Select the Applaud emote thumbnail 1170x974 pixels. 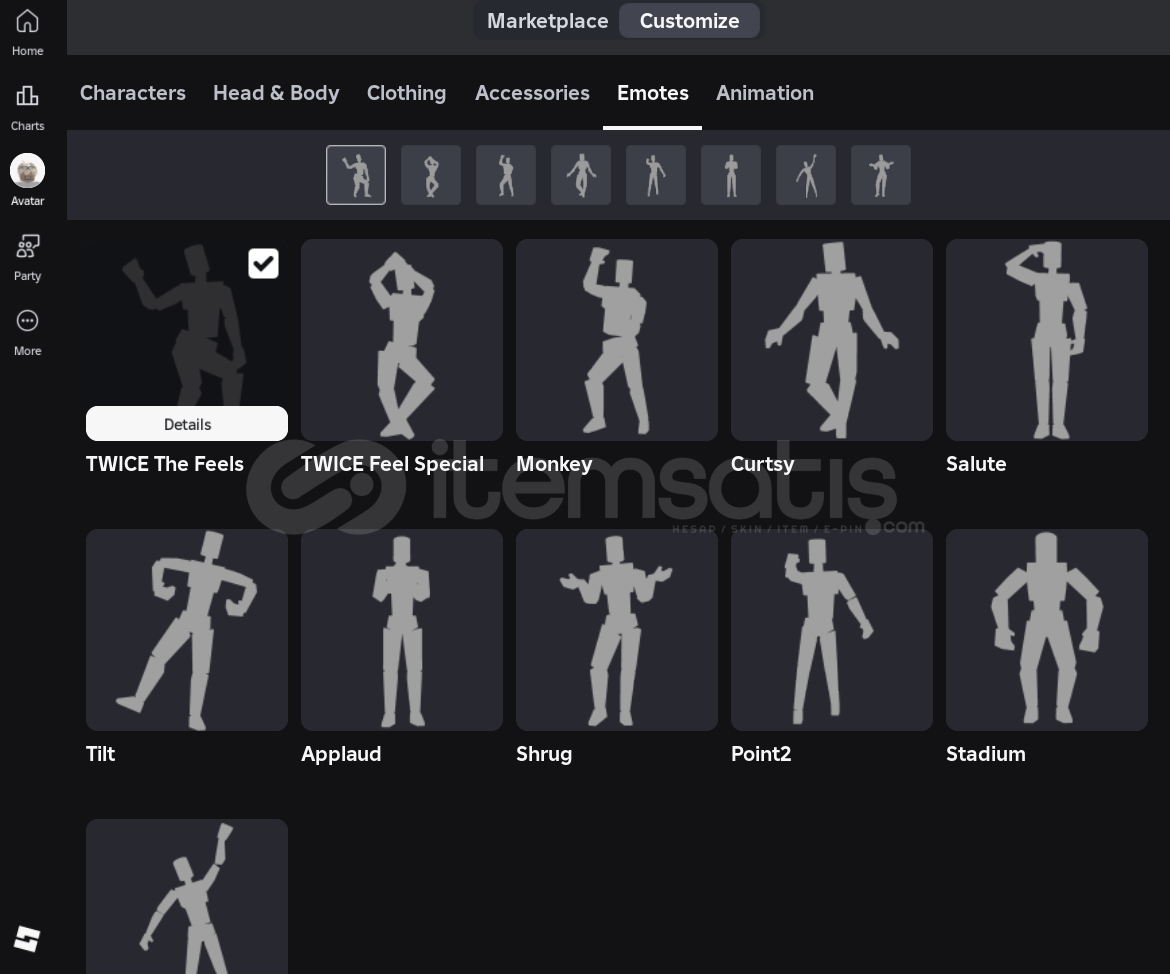401,630
